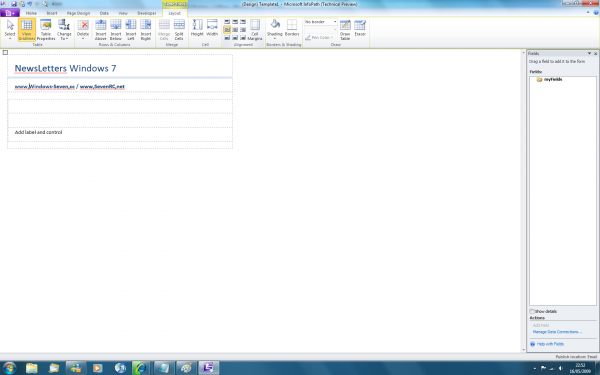The image size is (600, 375).
Task: Open Windows Media Player from taskbar
Action: (x=98, y=368)
